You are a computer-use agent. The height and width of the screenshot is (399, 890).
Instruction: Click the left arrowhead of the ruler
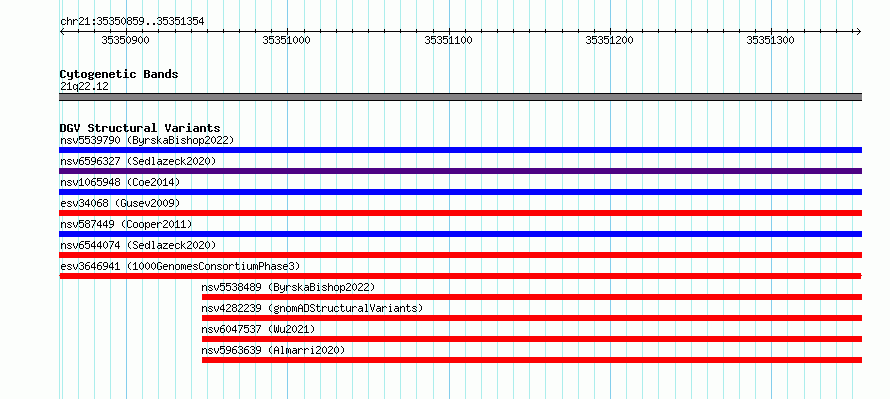click(x=62, y=32)
